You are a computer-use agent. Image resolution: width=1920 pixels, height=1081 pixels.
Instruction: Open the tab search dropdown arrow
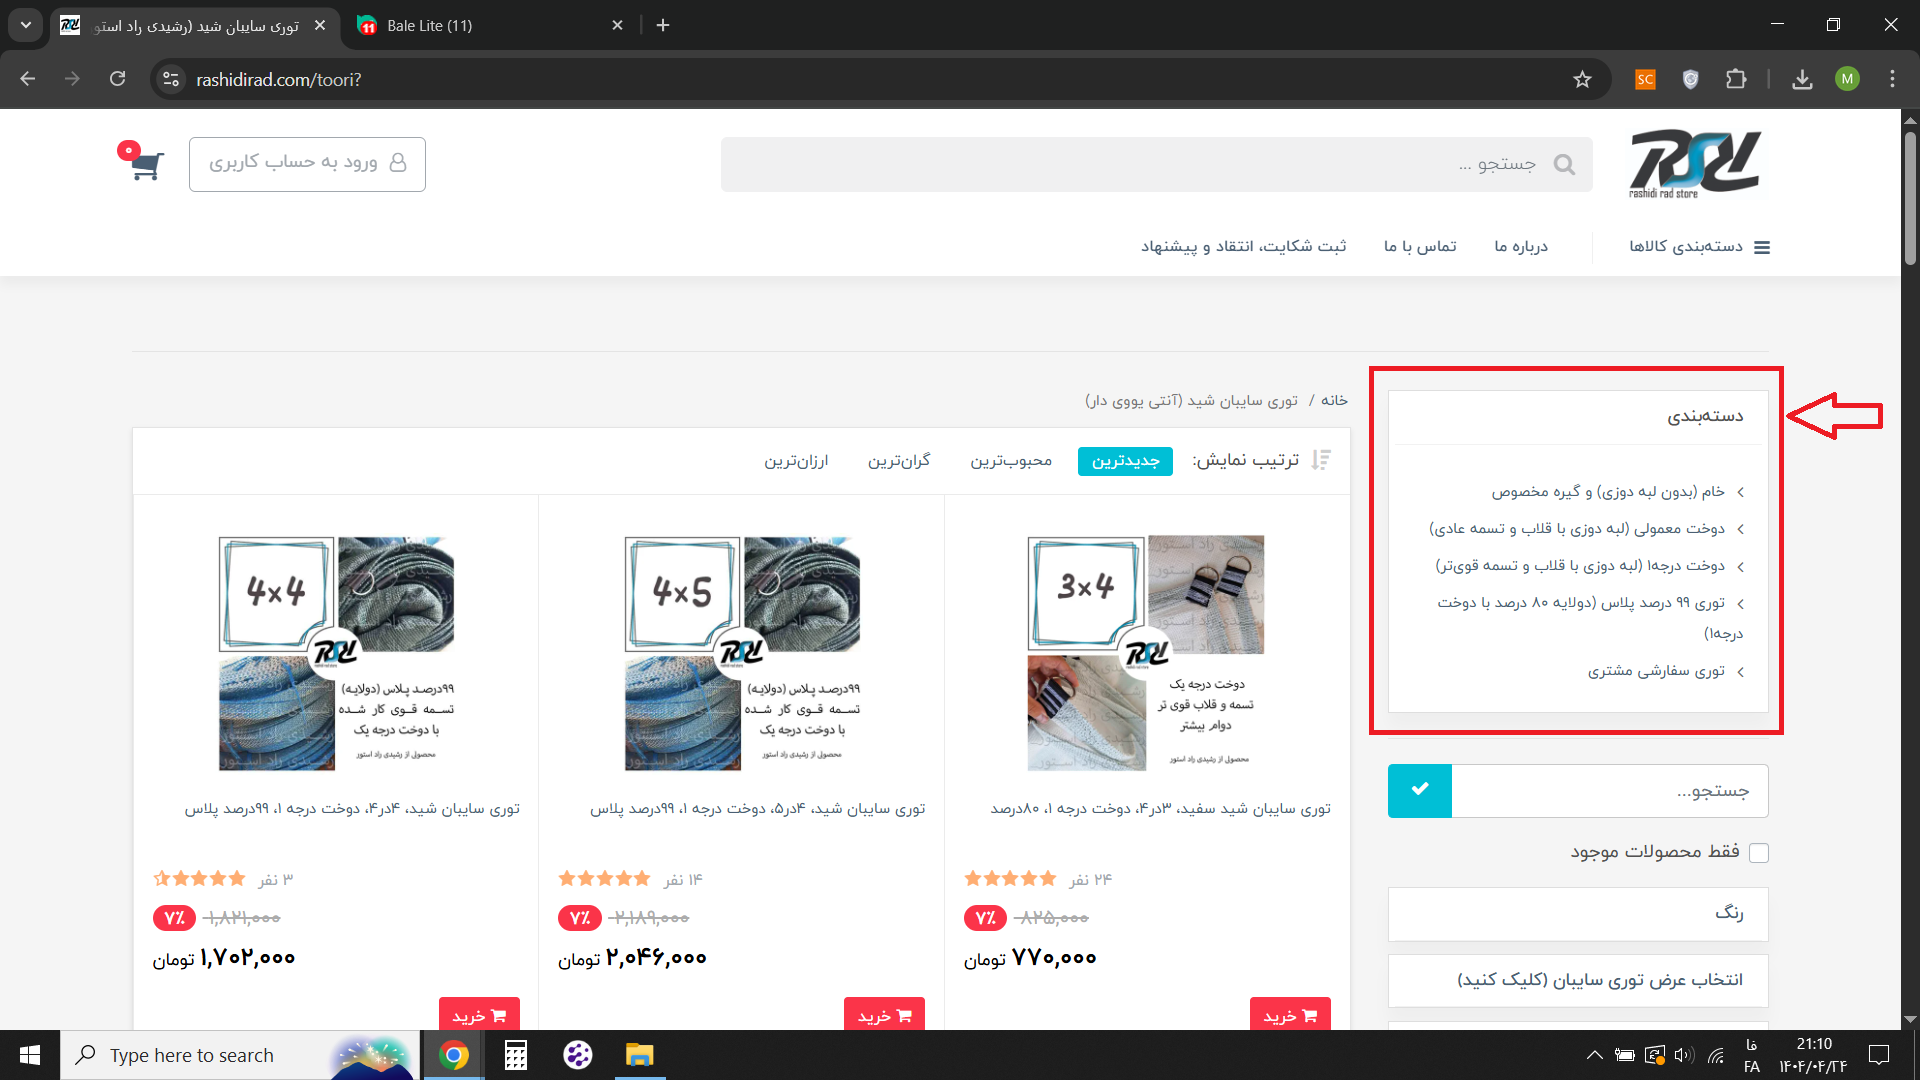[26, 25]
